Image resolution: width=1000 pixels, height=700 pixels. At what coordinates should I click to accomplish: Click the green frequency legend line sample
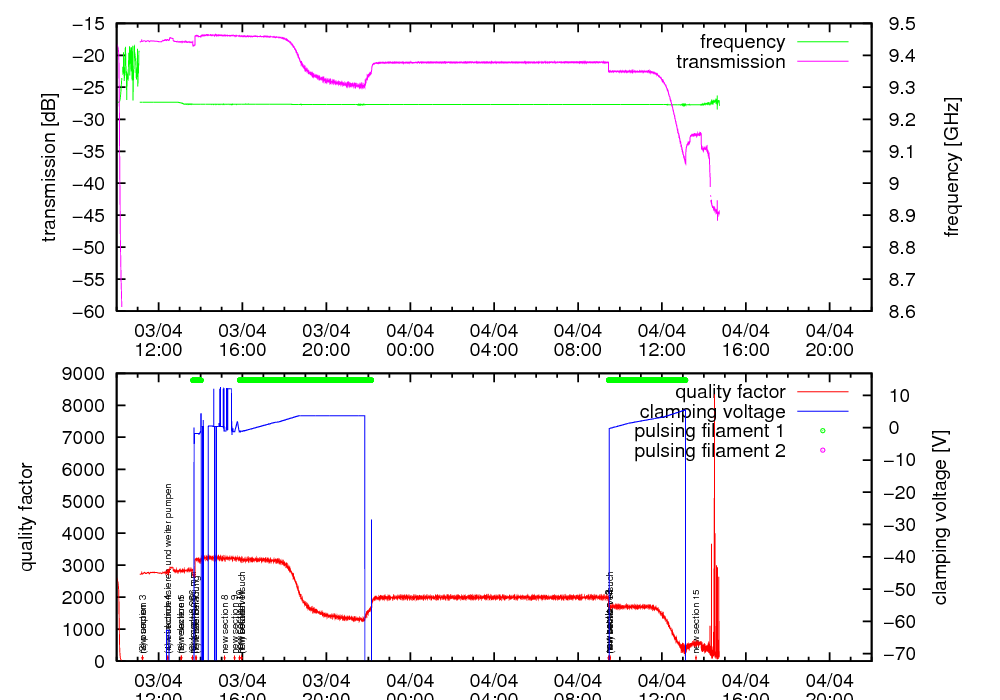821,42
